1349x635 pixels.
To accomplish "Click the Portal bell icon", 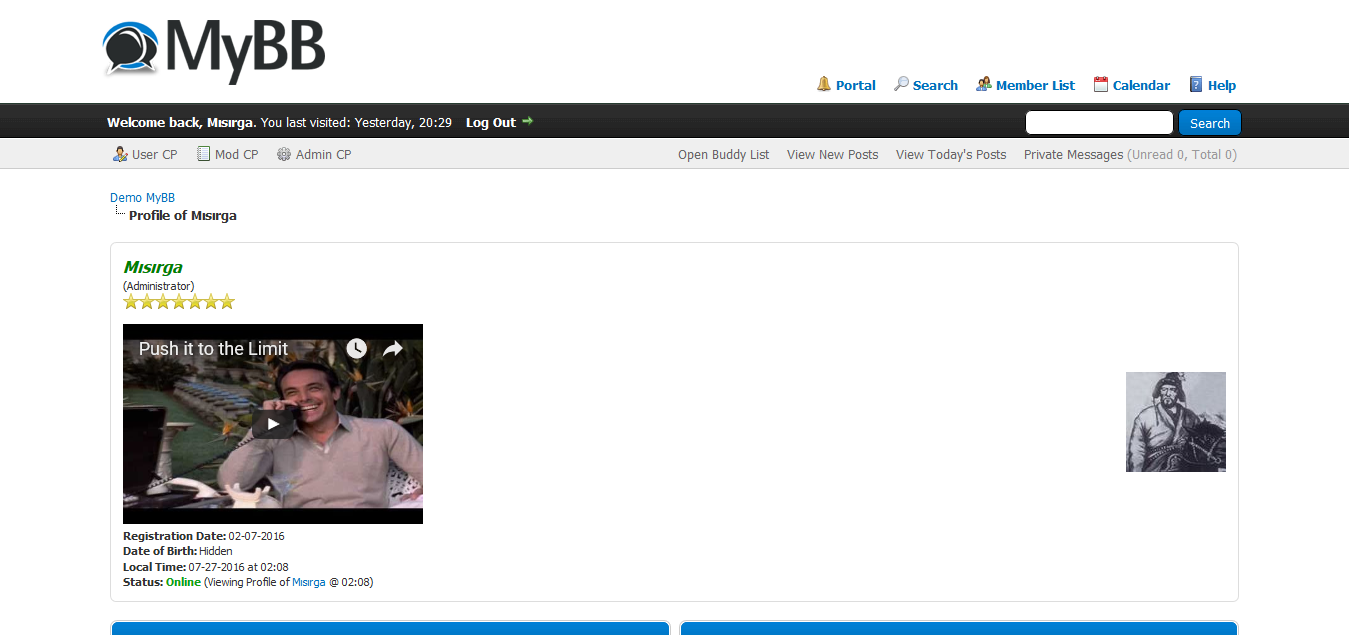I will point(824,84).
